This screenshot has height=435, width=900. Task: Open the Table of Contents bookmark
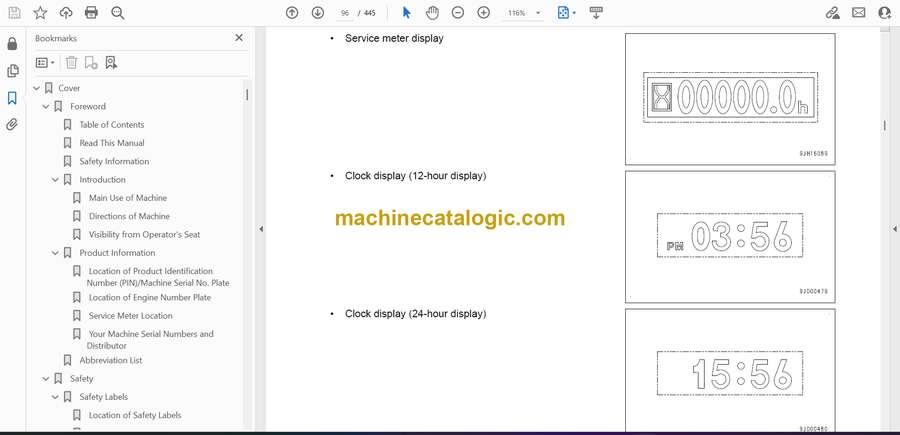pos(112,125)
